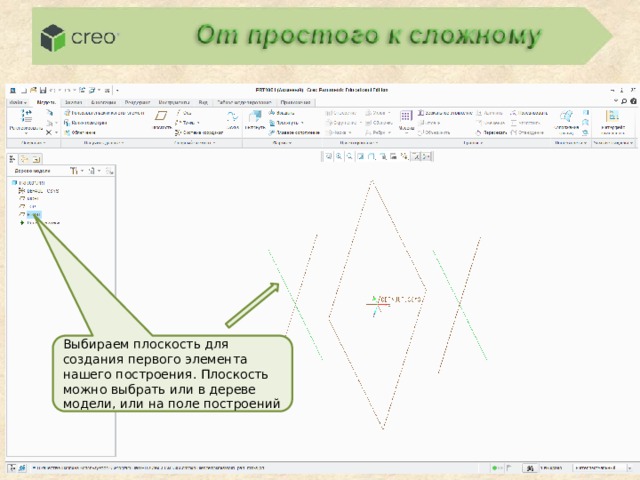Viewport: 640px width, 480px height.
Task: Click the Open folder icon in quick access toolbar
Action: 33,90
